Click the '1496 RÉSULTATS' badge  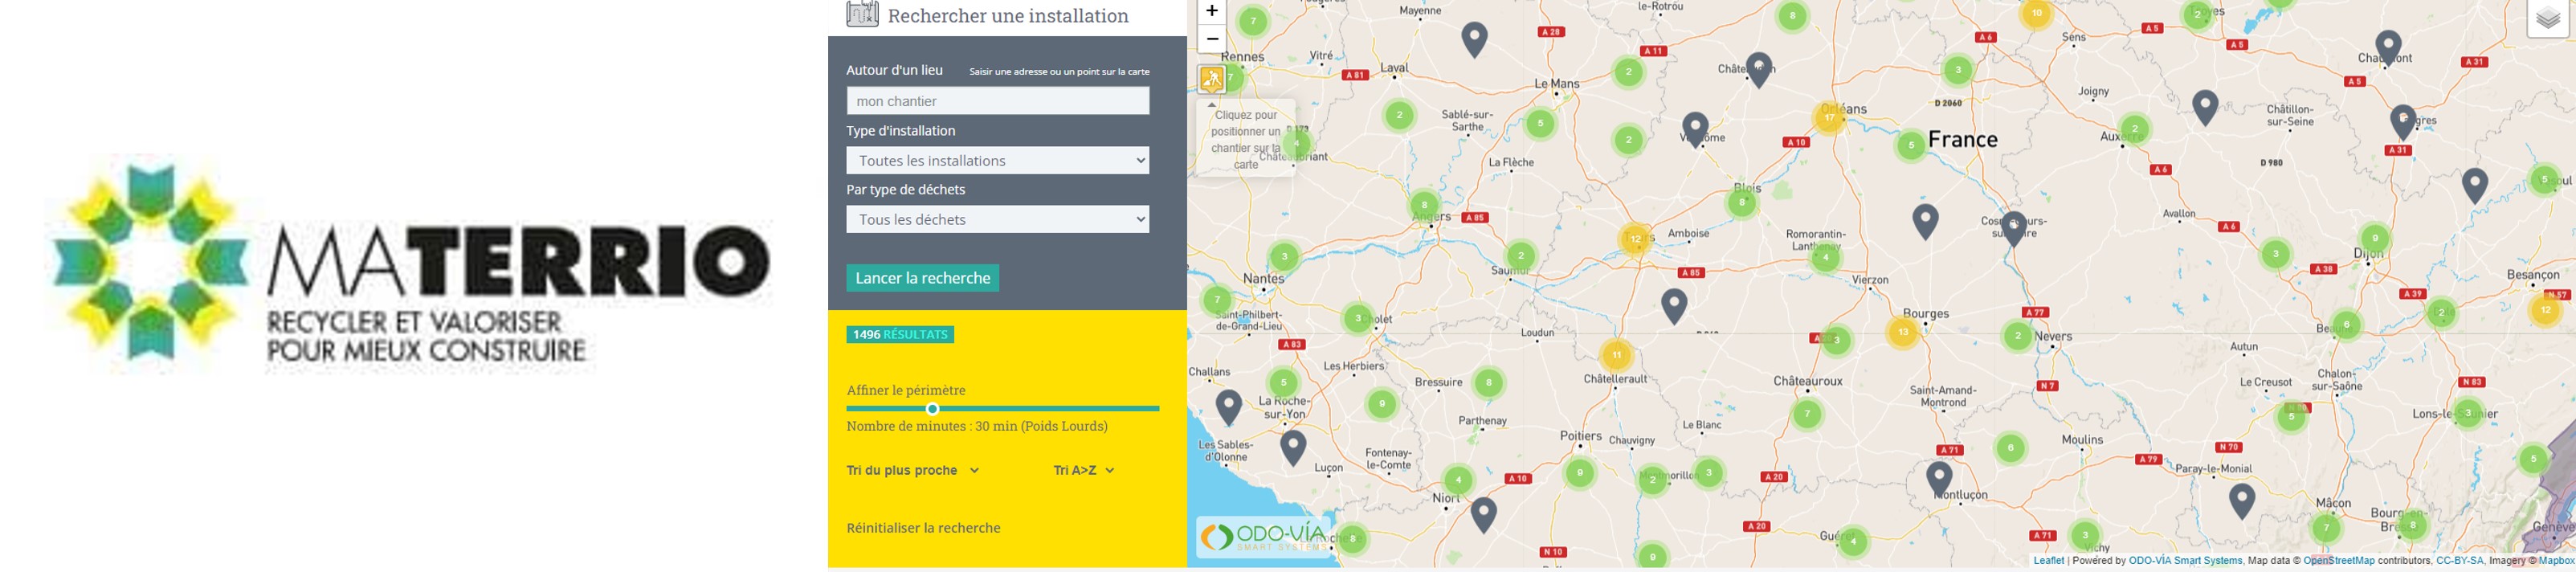[x=900, y=335]
